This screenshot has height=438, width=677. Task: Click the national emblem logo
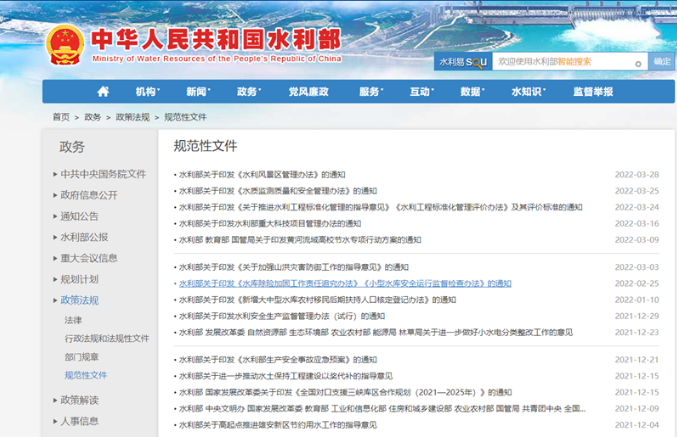(65, 45)
